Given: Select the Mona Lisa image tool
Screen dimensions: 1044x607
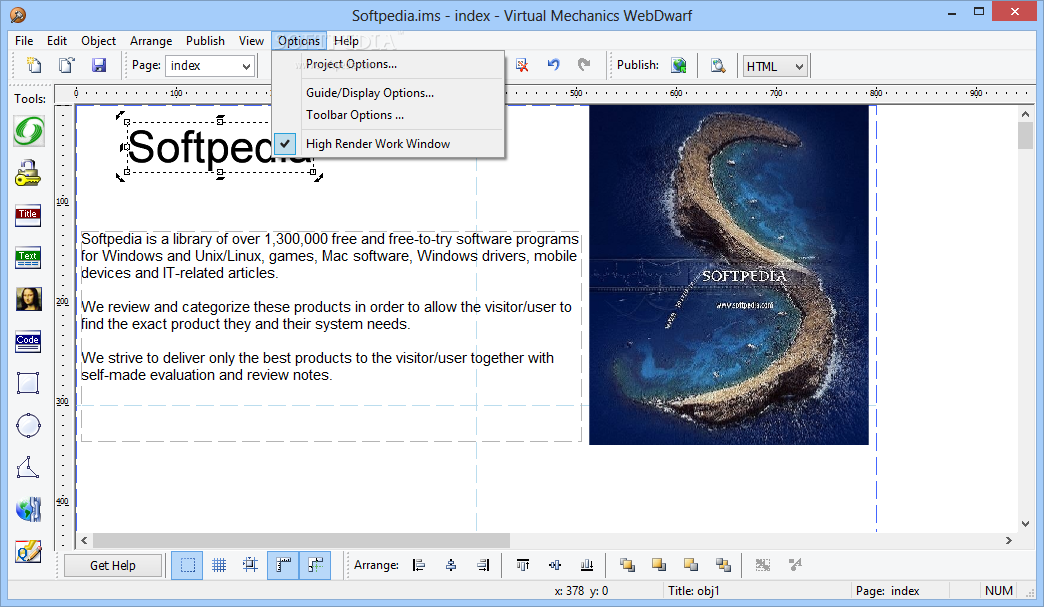Looking at the screenshot, I should tap(29, 300).
